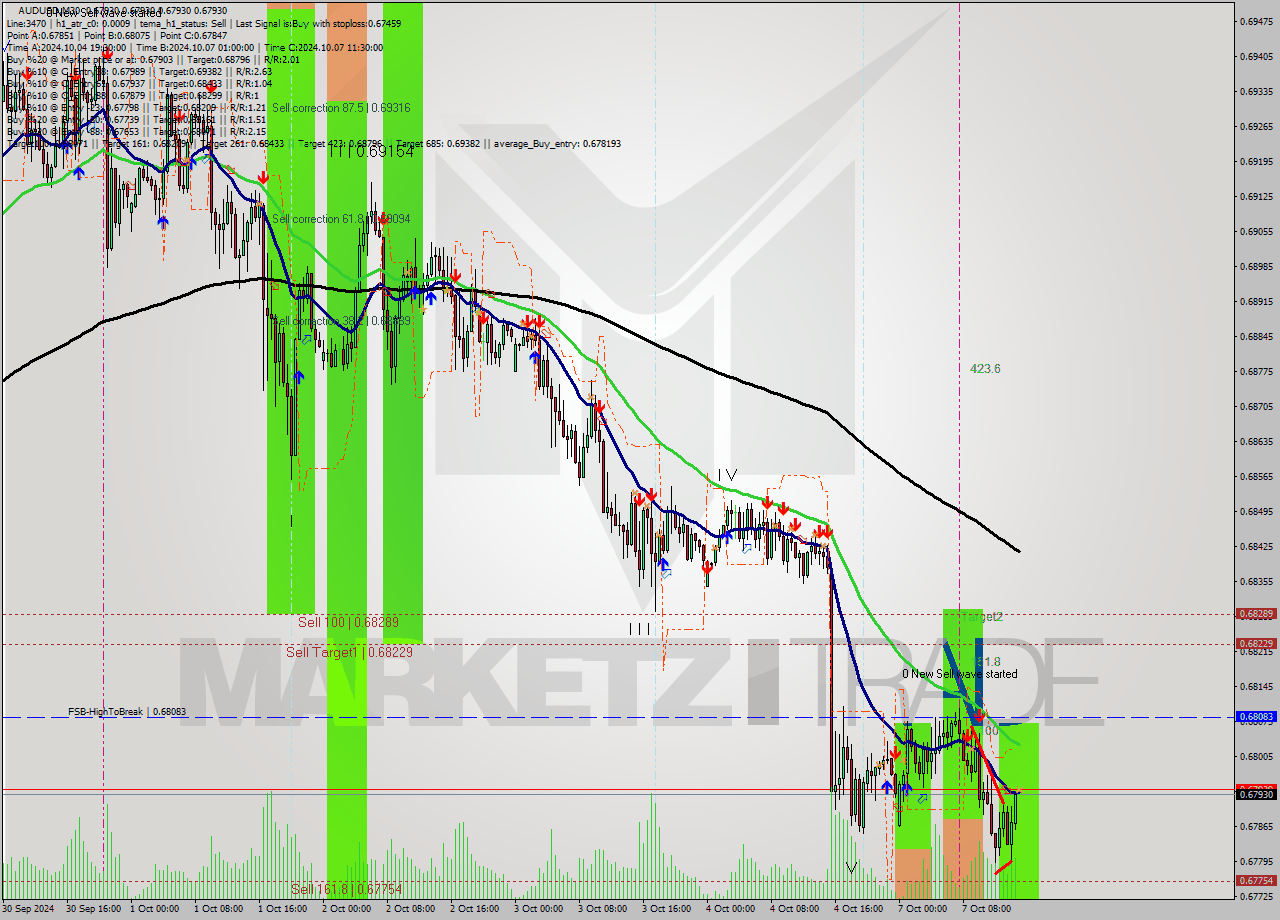Screen dimensions: 1280x920
Task: Click the 'Target 685: 0.69382' info text
Action: tap(438, 144)
